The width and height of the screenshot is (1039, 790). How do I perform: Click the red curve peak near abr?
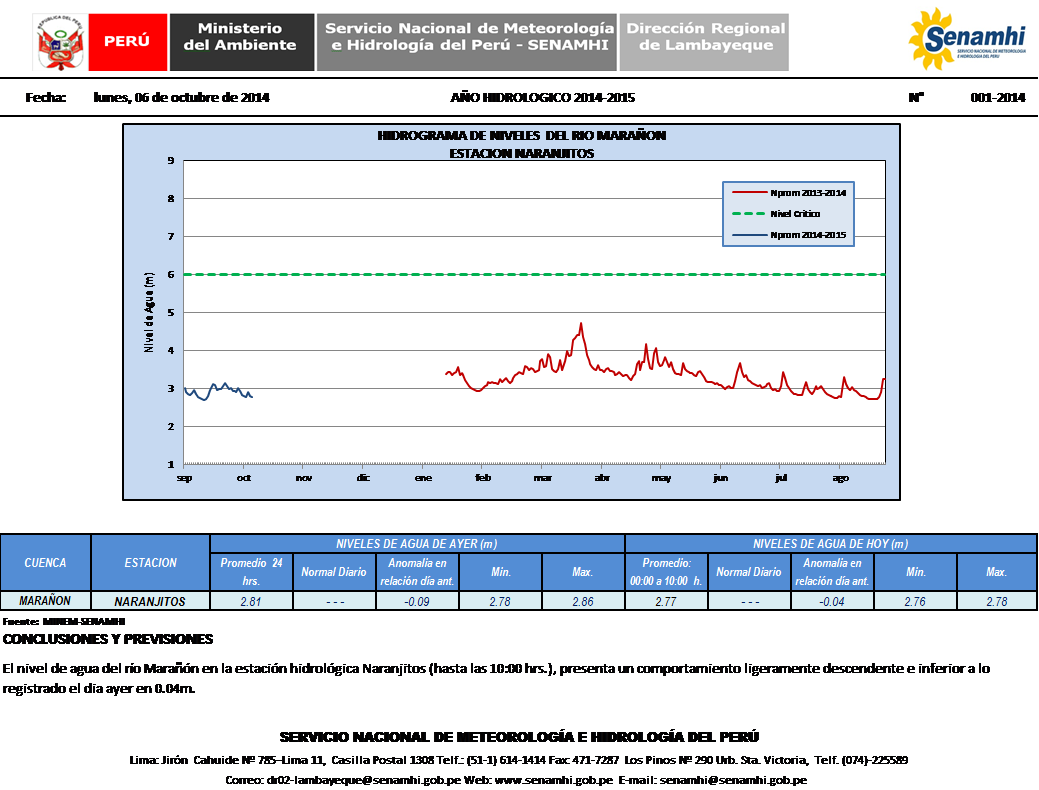(x=580, y=324)
